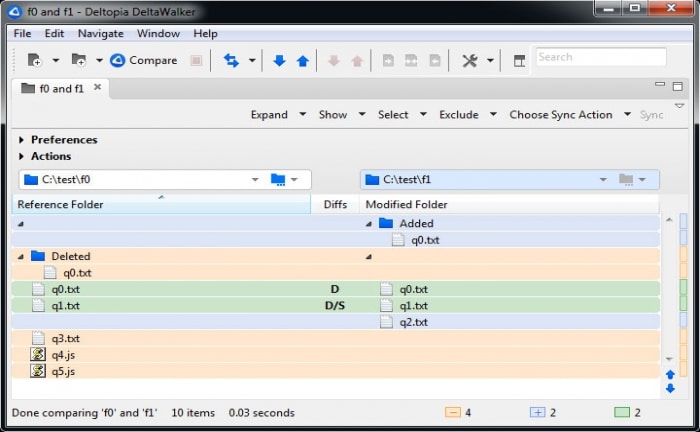Viewport: 700px width, 432px height.
Task: Click the Compare button in the toolbar
Action: click(143, 60)
